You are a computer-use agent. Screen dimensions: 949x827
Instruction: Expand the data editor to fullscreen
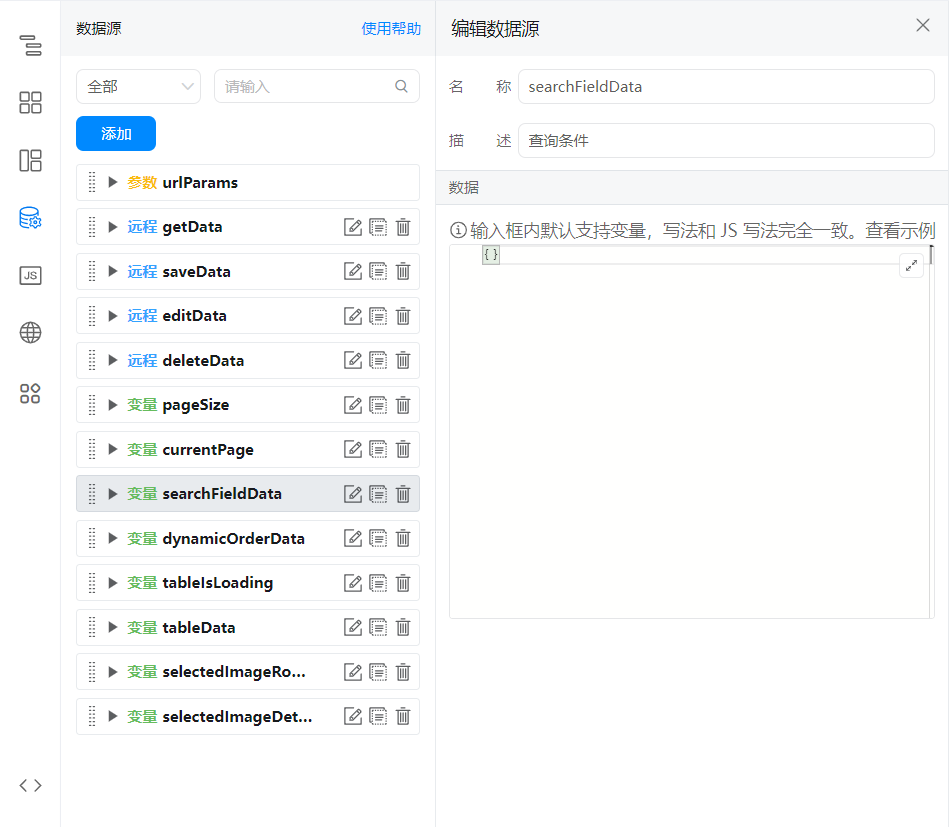911,265
